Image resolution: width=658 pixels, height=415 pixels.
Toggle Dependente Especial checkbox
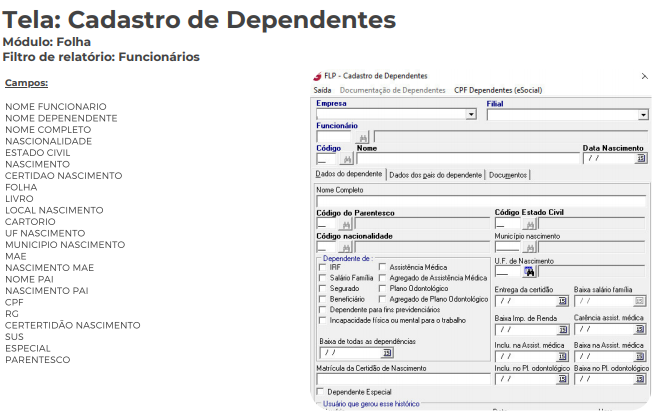[320, 392]
